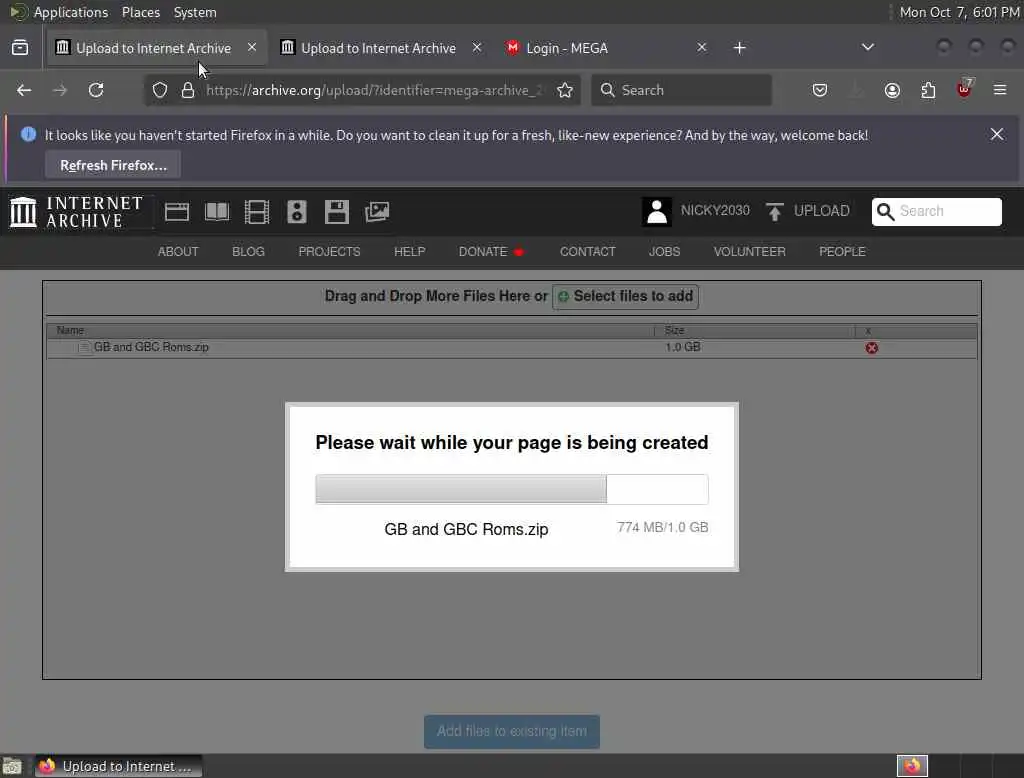This screenshot has height=778, width=1024.
Task: Click the browser back arrow
Action: tap(24, 90)
